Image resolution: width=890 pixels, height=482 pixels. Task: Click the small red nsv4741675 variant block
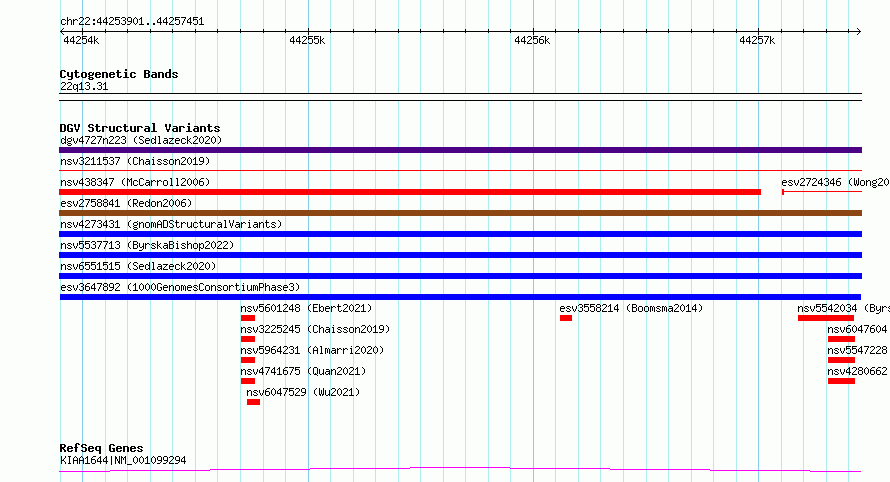click(248, 381)
